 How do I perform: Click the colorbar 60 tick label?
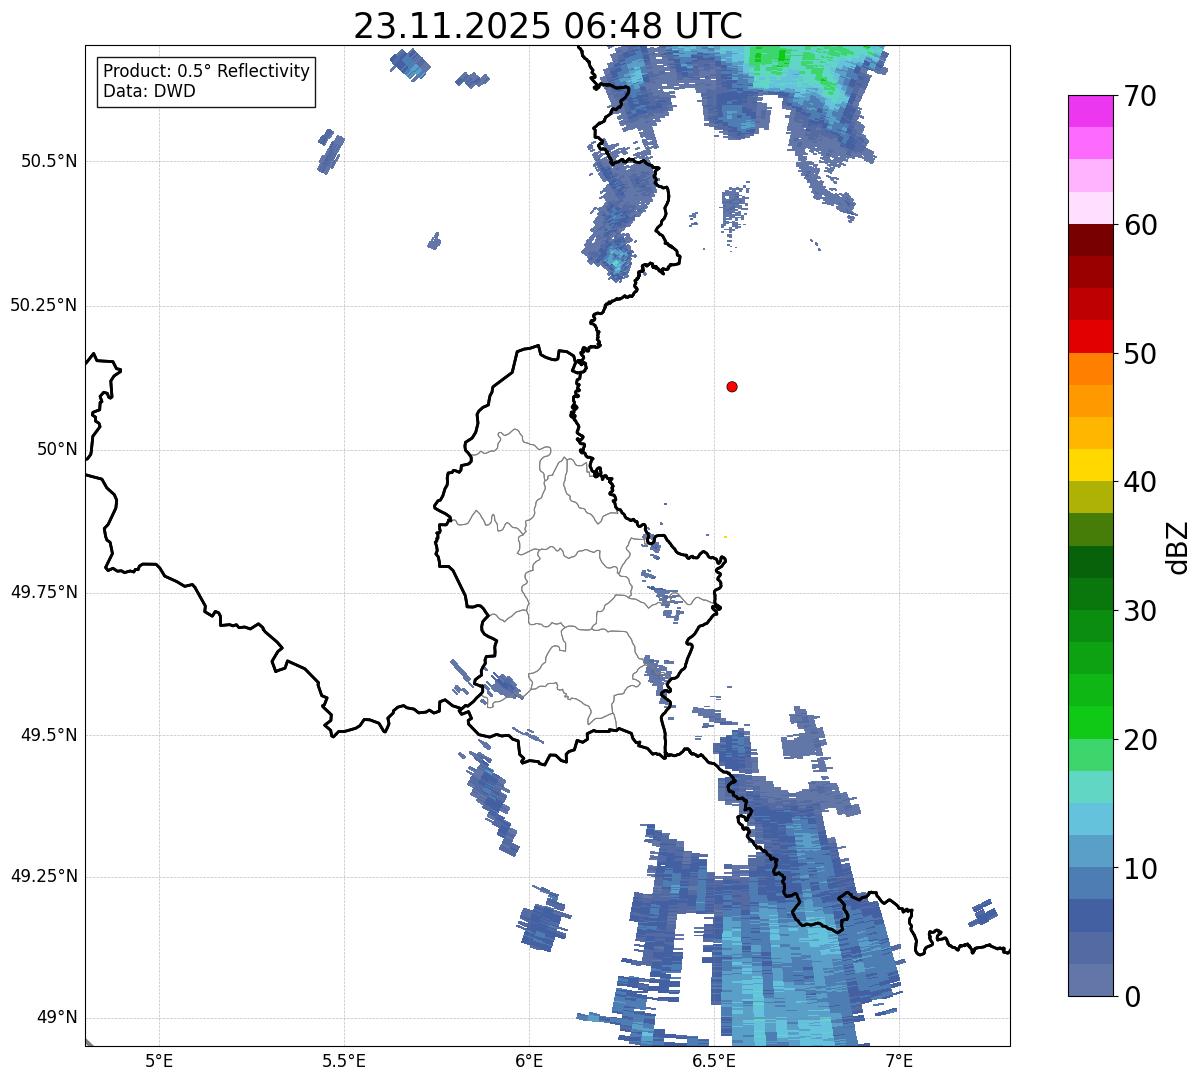point(1140,225)
